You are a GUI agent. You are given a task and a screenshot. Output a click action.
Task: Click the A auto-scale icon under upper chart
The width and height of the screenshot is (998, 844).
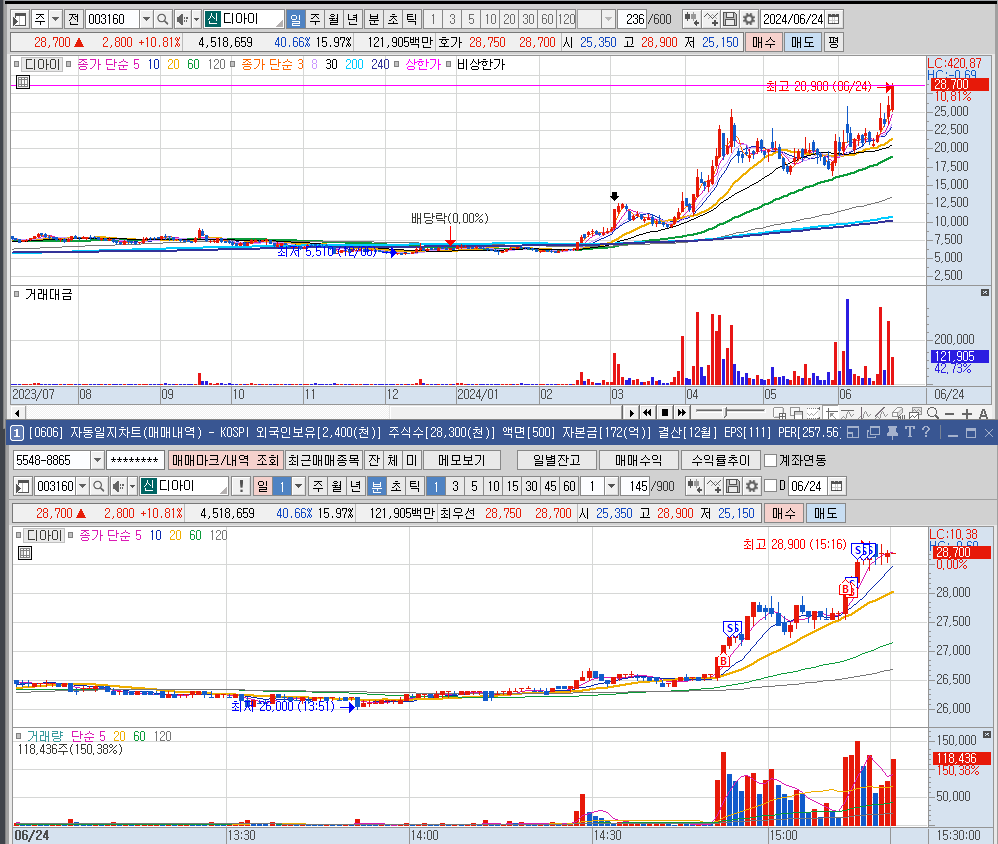pos(983,413)
